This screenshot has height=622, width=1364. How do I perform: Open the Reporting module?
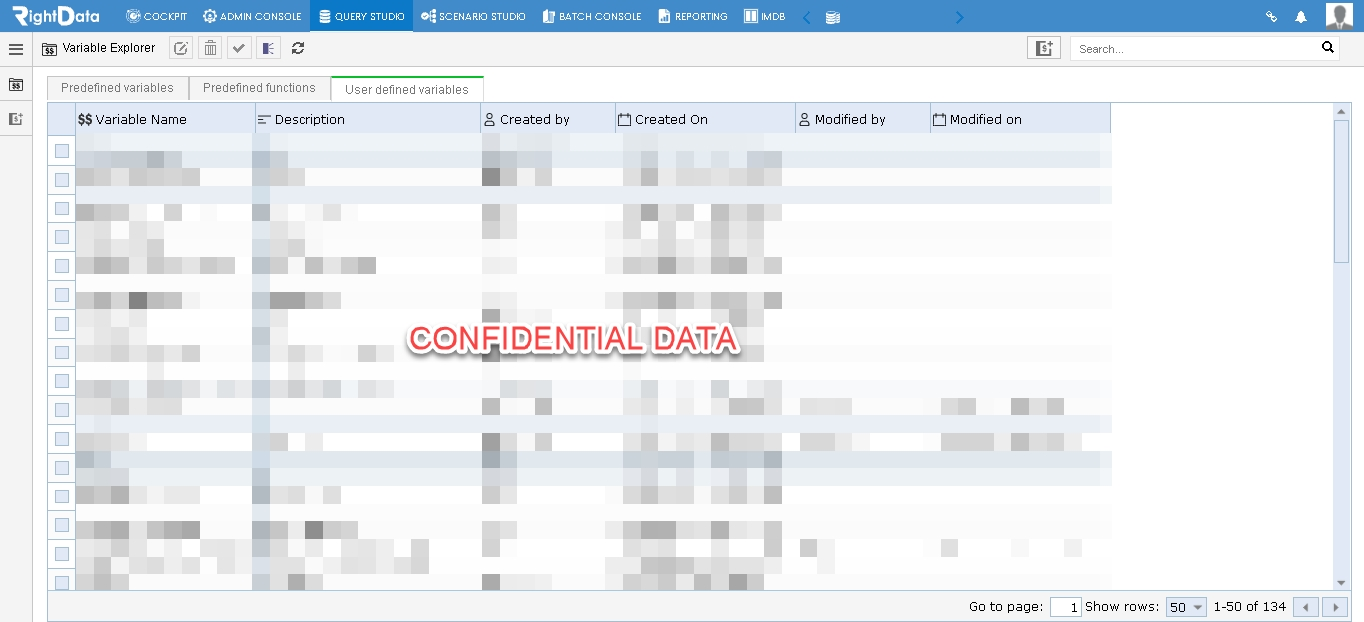(693, 16)
